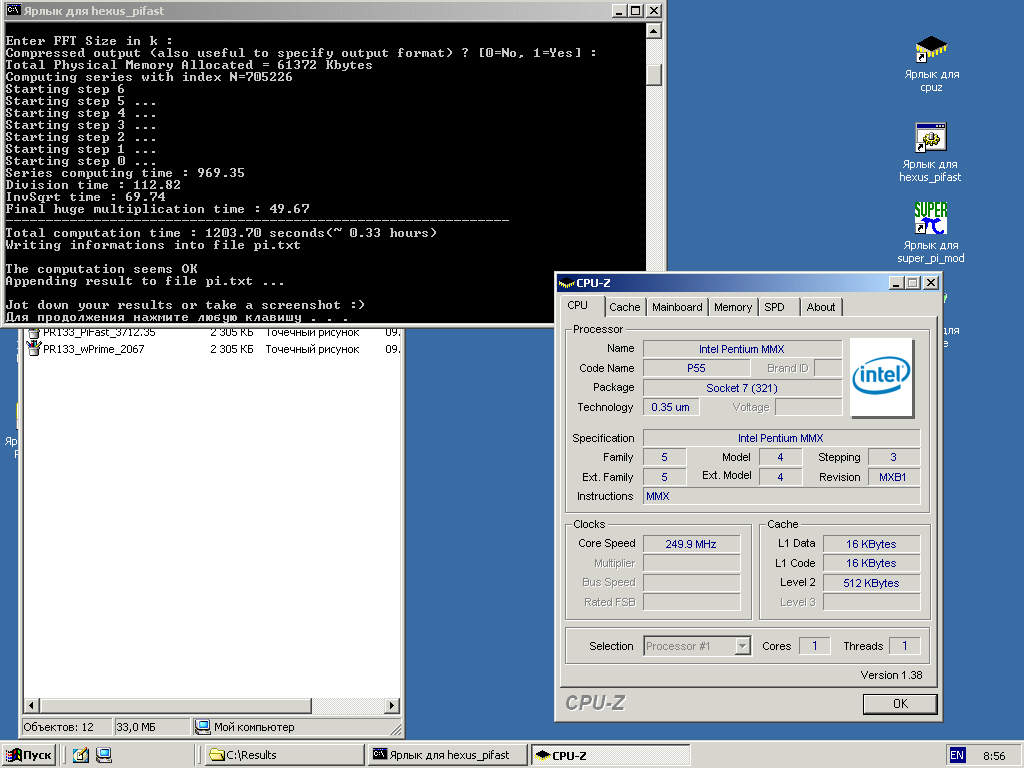This screenshot has height=768, width=1024.
Task: Open the Mainboard tab in CPU-Z
Action: click(x=677, y=307)
